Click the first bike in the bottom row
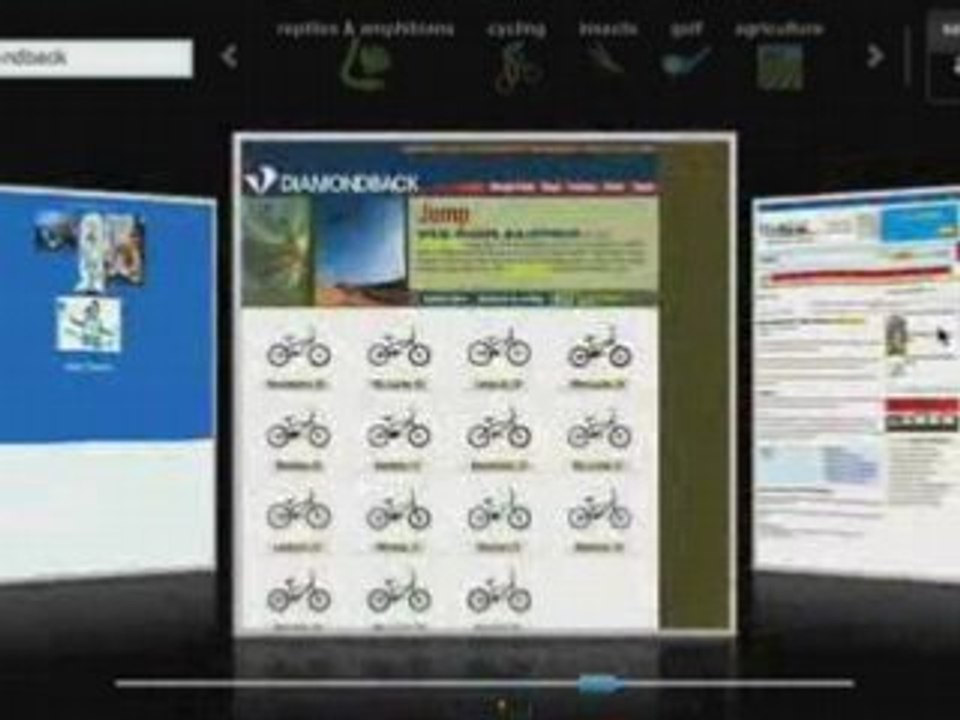 [298, 593]
